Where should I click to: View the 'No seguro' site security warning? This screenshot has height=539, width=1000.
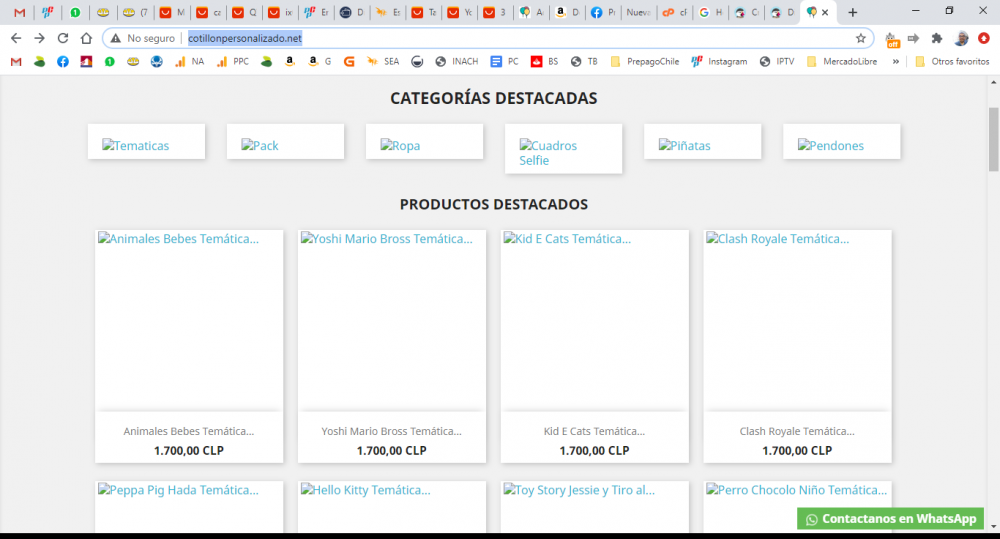142,38
